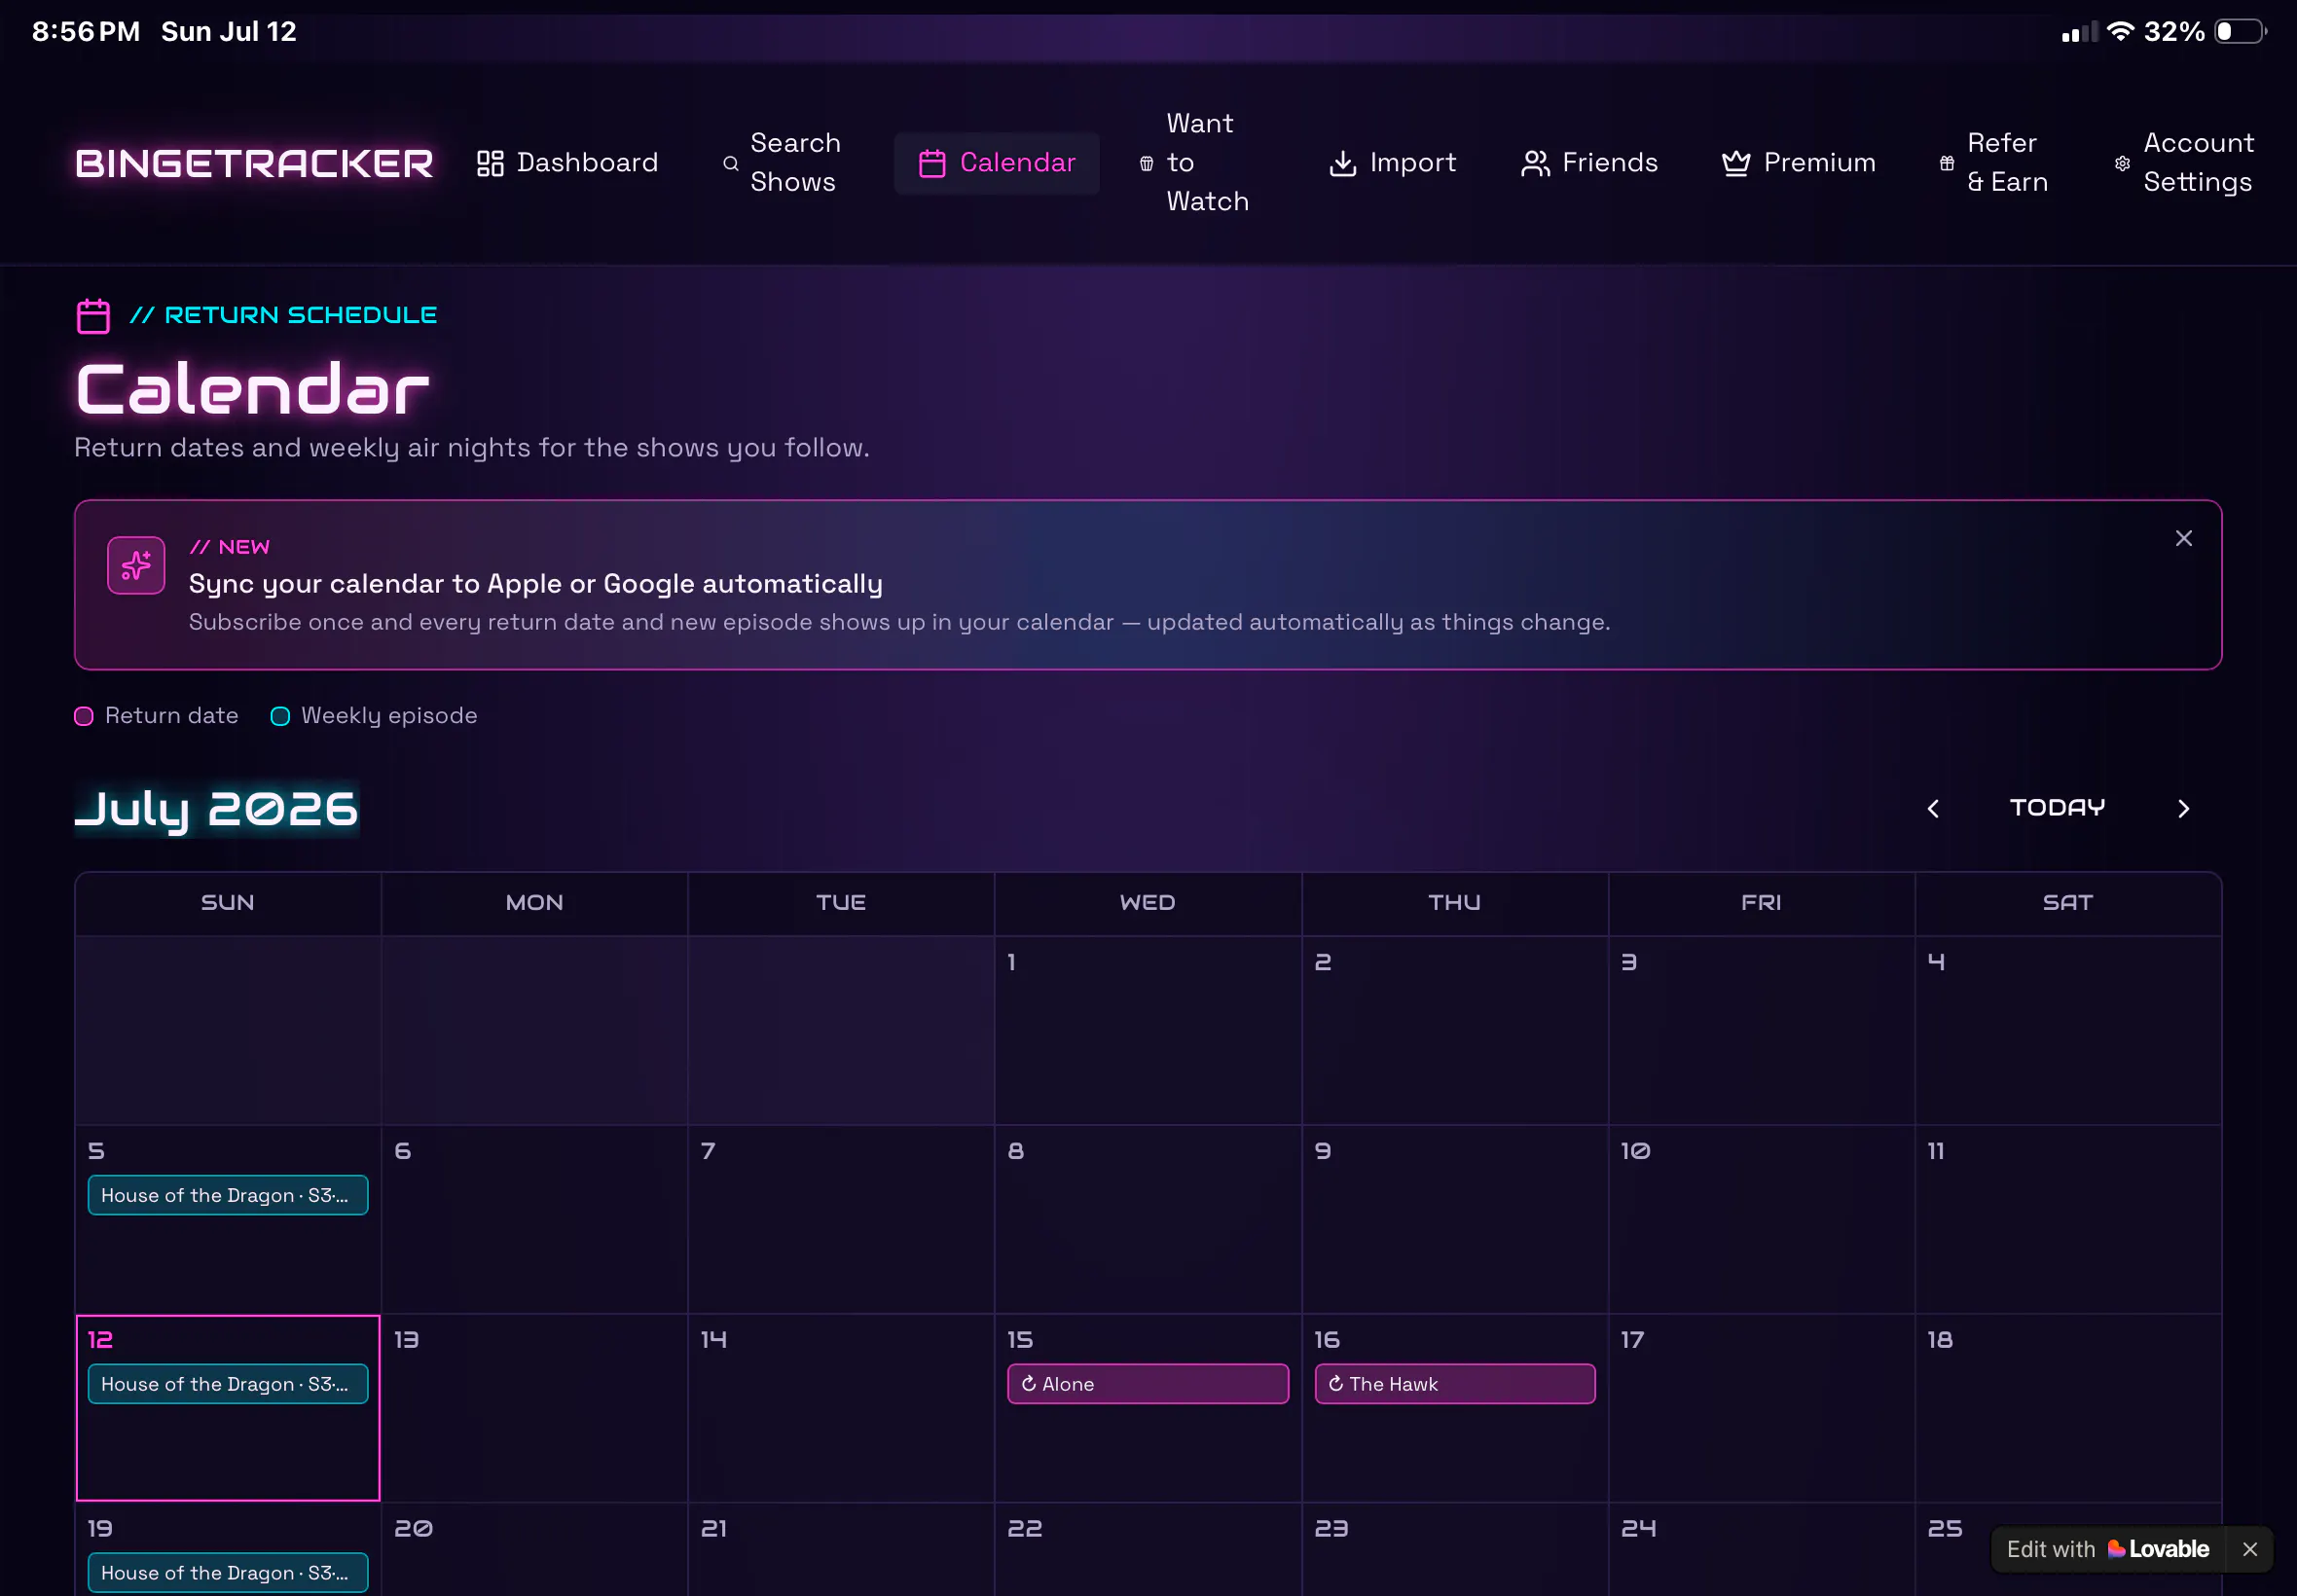Click the SAT column header

(x=2068, y=903)
